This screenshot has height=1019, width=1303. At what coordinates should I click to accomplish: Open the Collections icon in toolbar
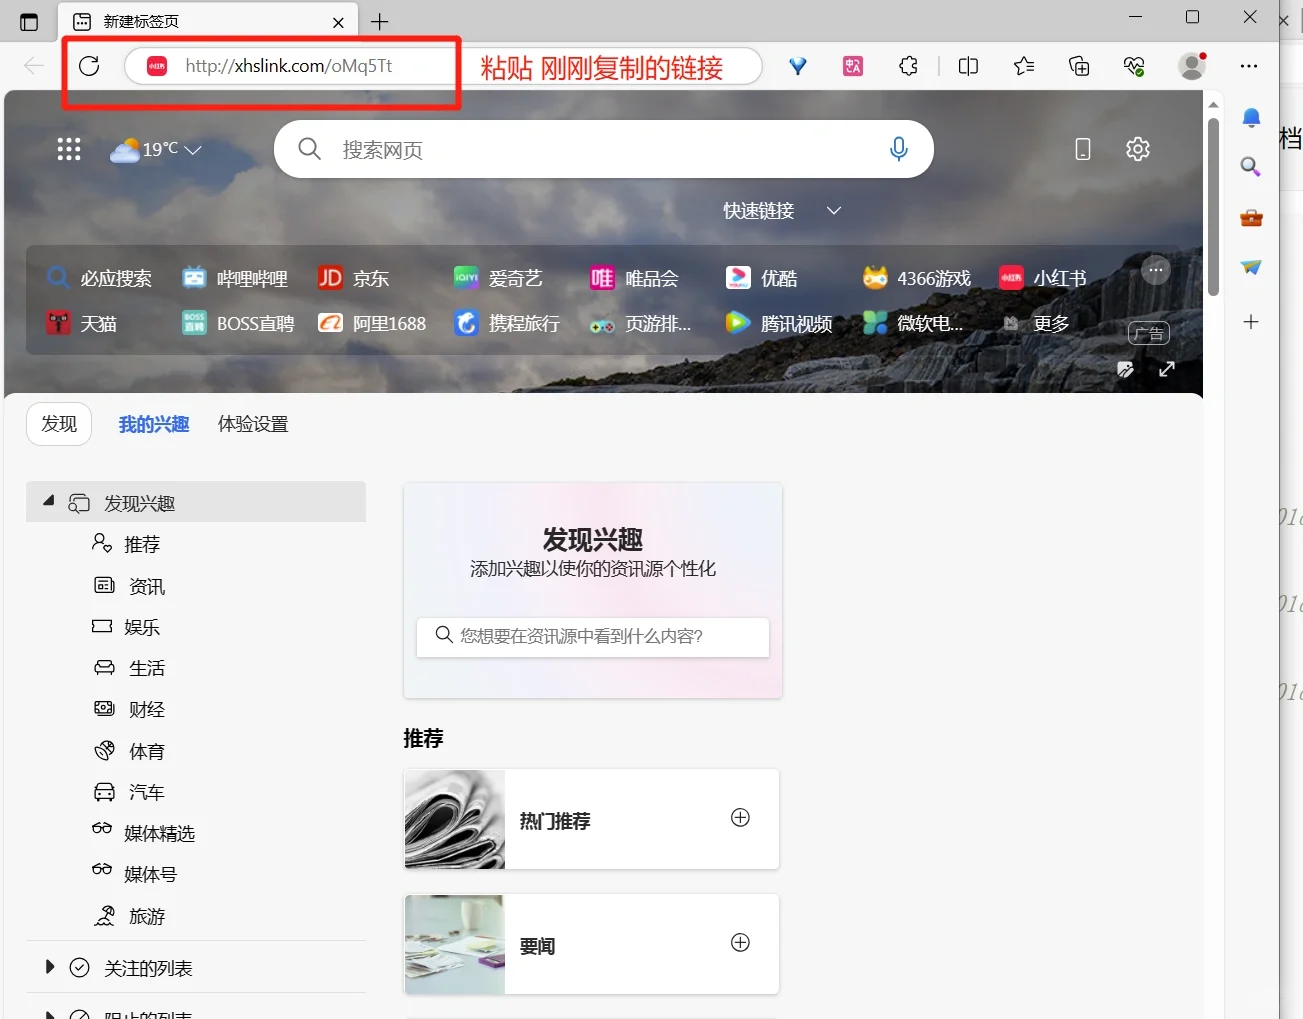(1079, 65)
